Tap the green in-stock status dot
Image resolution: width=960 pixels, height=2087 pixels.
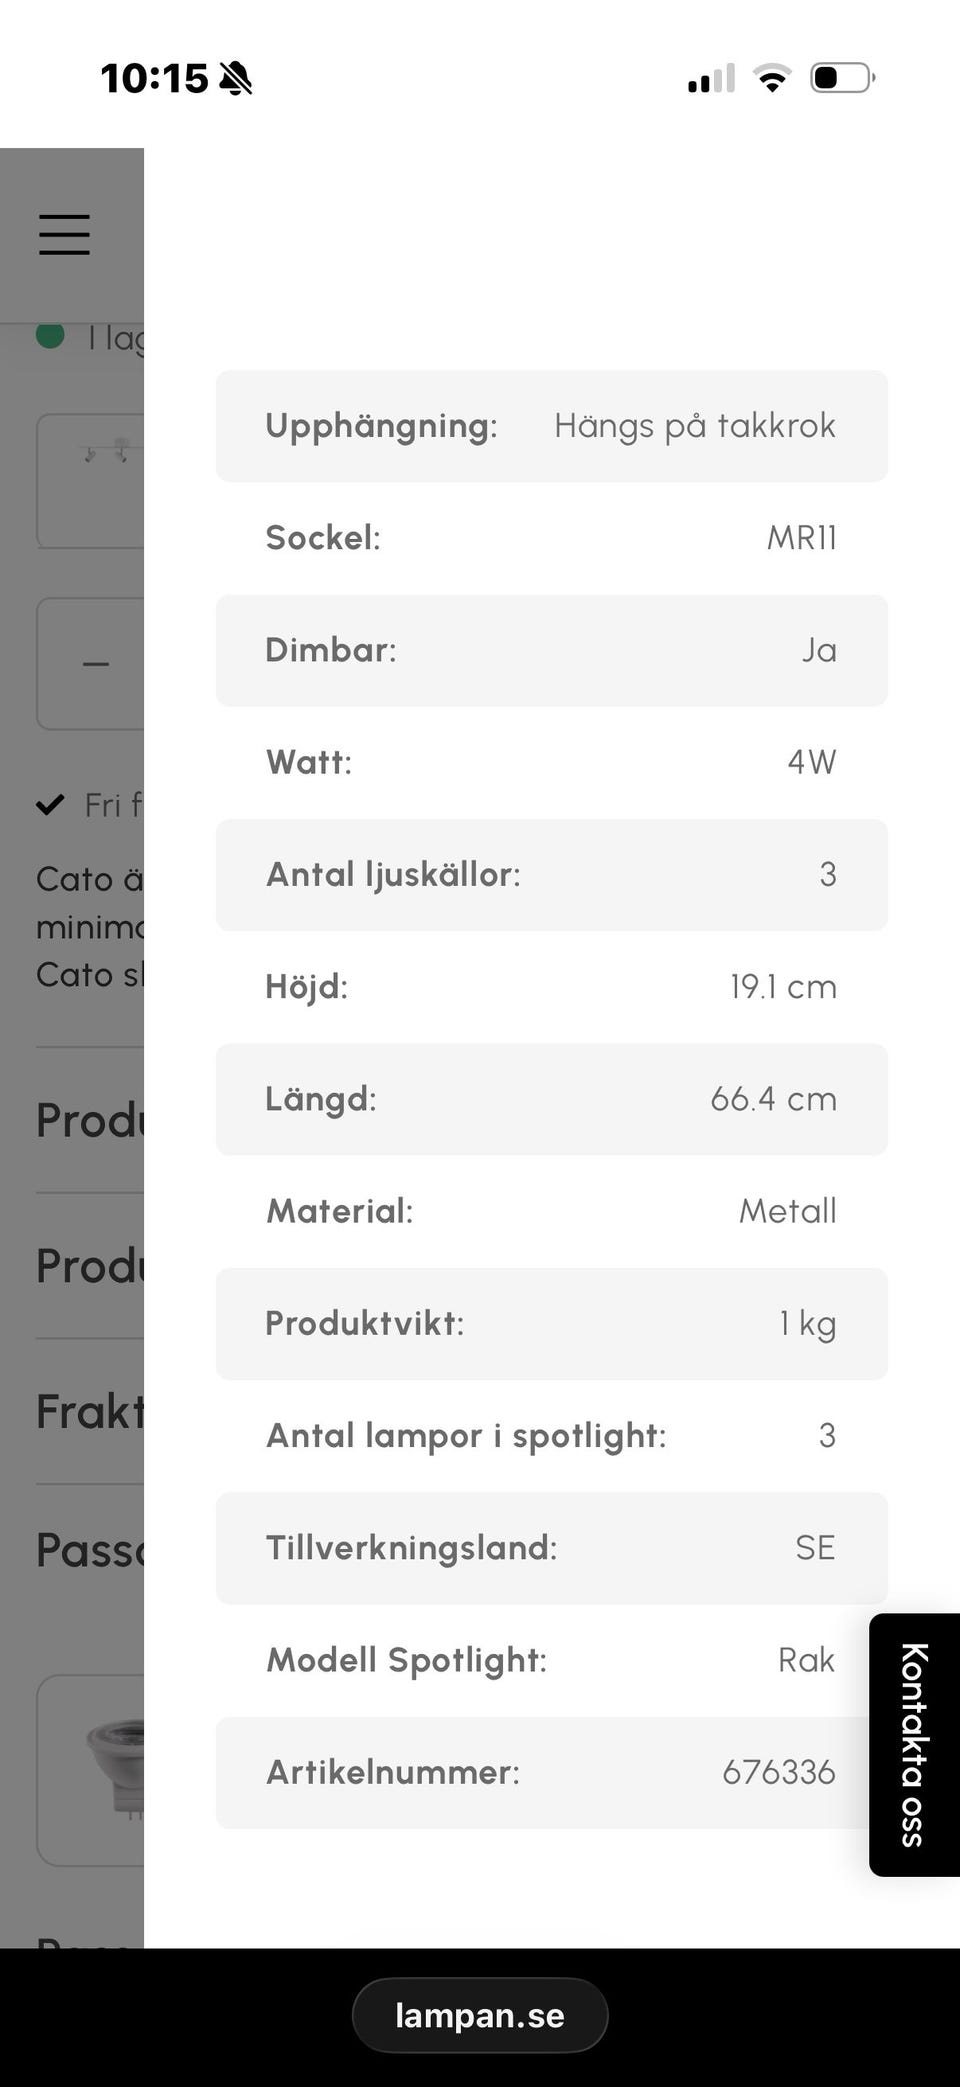point(50,335)
